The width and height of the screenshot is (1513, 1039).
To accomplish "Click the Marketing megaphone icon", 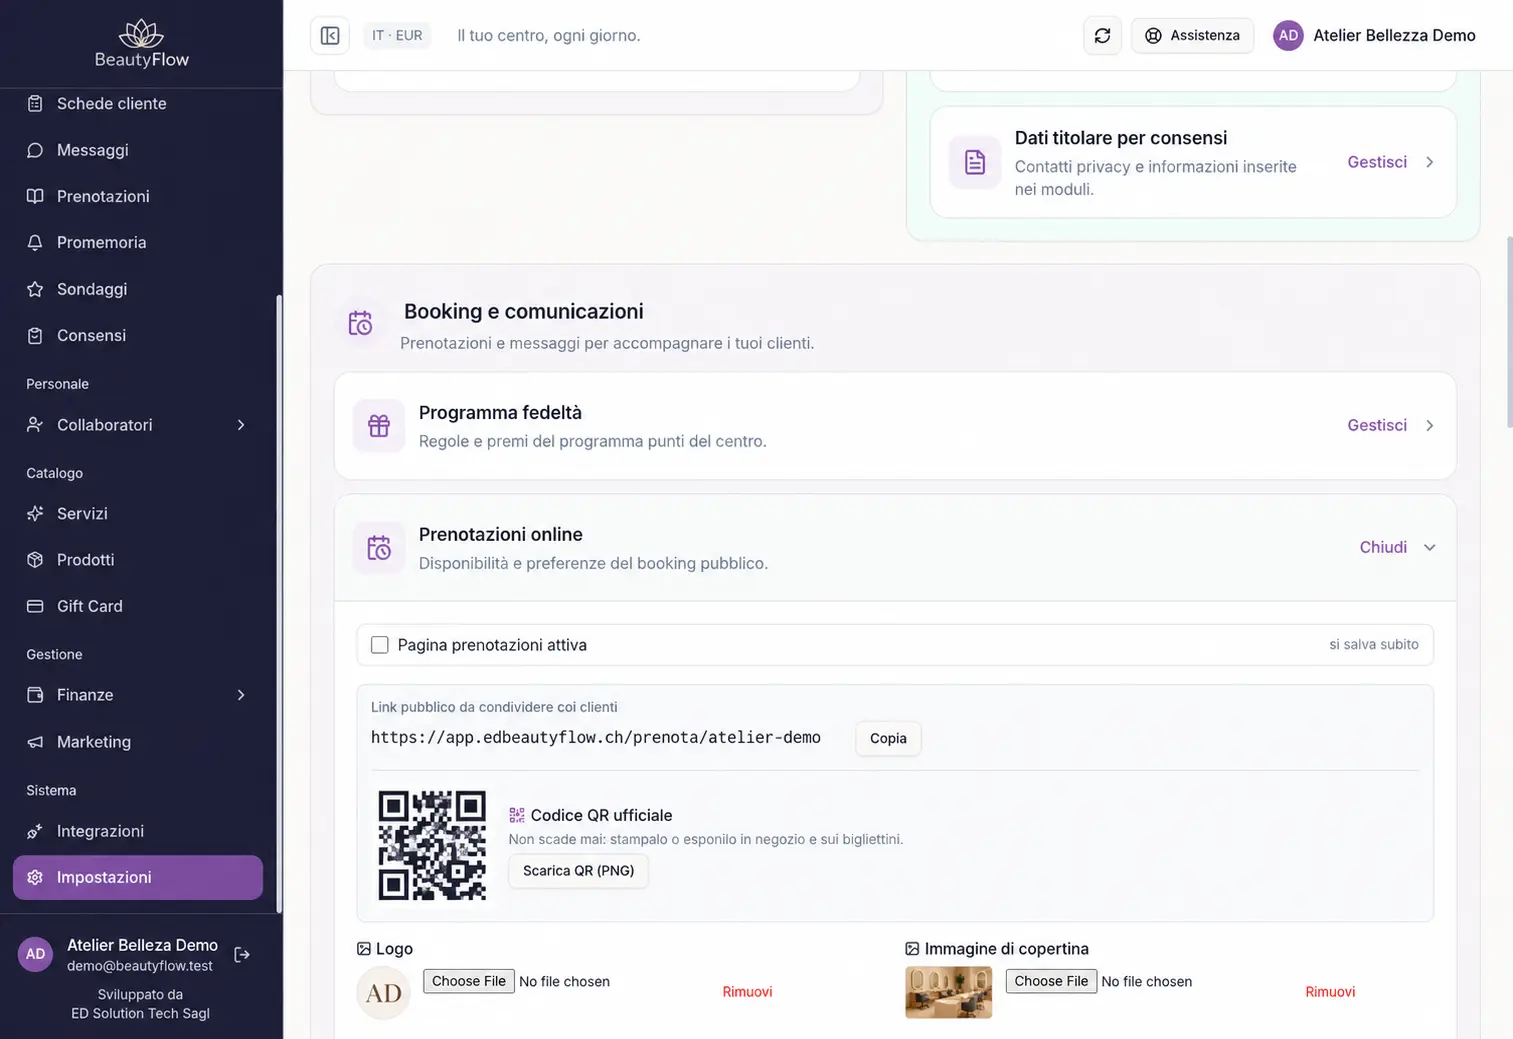I will (35, 742).
